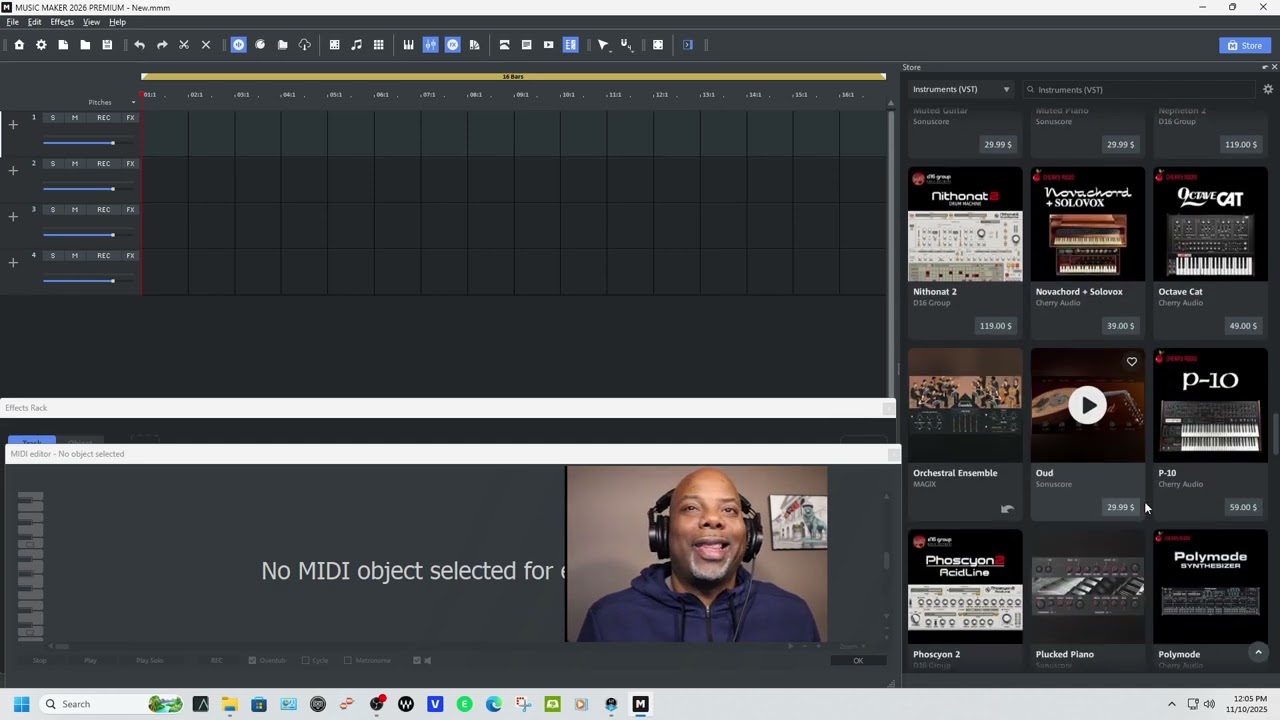Click the scroll-to-top arrow in the Store

pos(1258,652)
